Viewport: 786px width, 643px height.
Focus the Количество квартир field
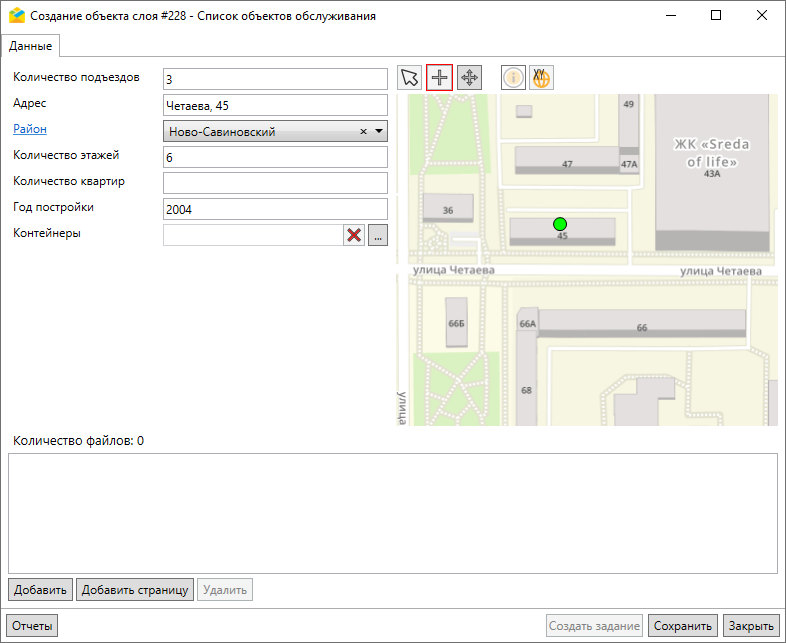coord(274,183)
